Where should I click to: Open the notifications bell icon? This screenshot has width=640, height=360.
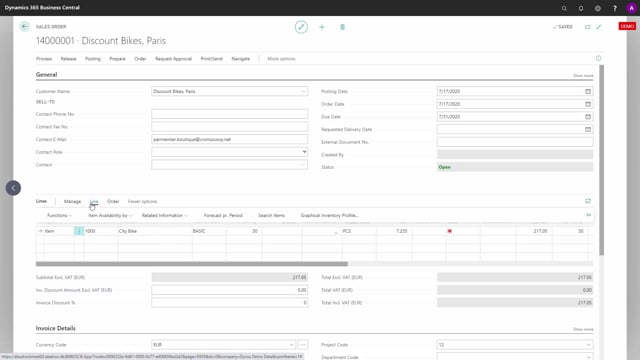(581, 8)
